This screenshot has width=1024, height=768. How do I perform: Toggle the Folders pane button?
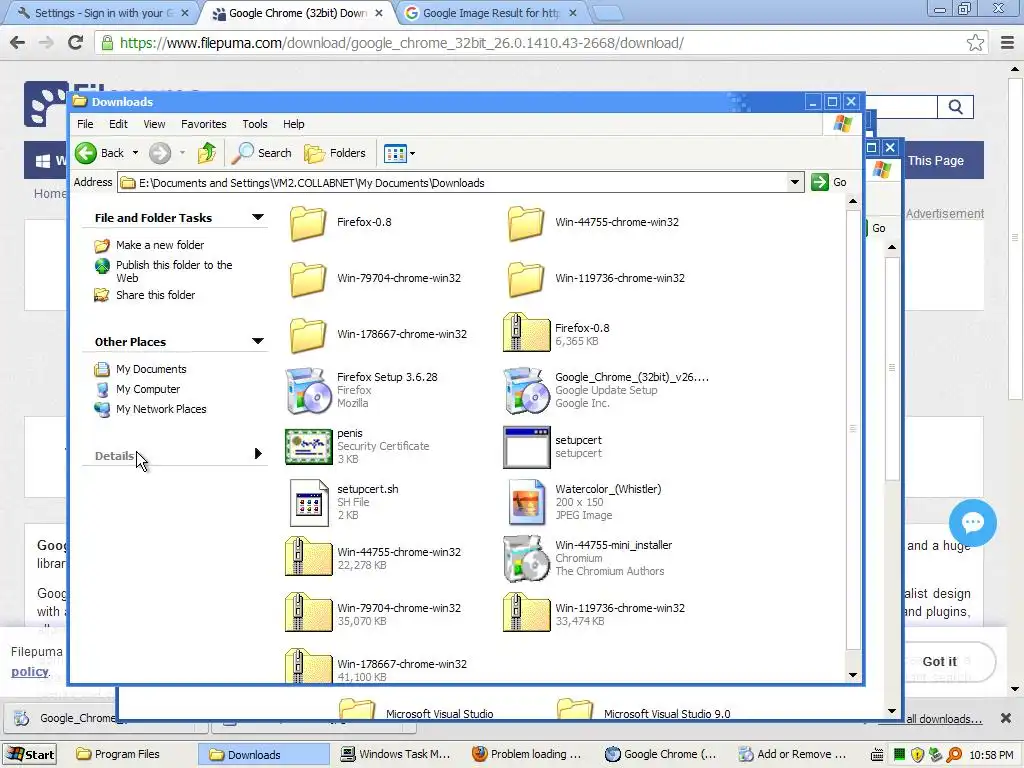(335, 153)
